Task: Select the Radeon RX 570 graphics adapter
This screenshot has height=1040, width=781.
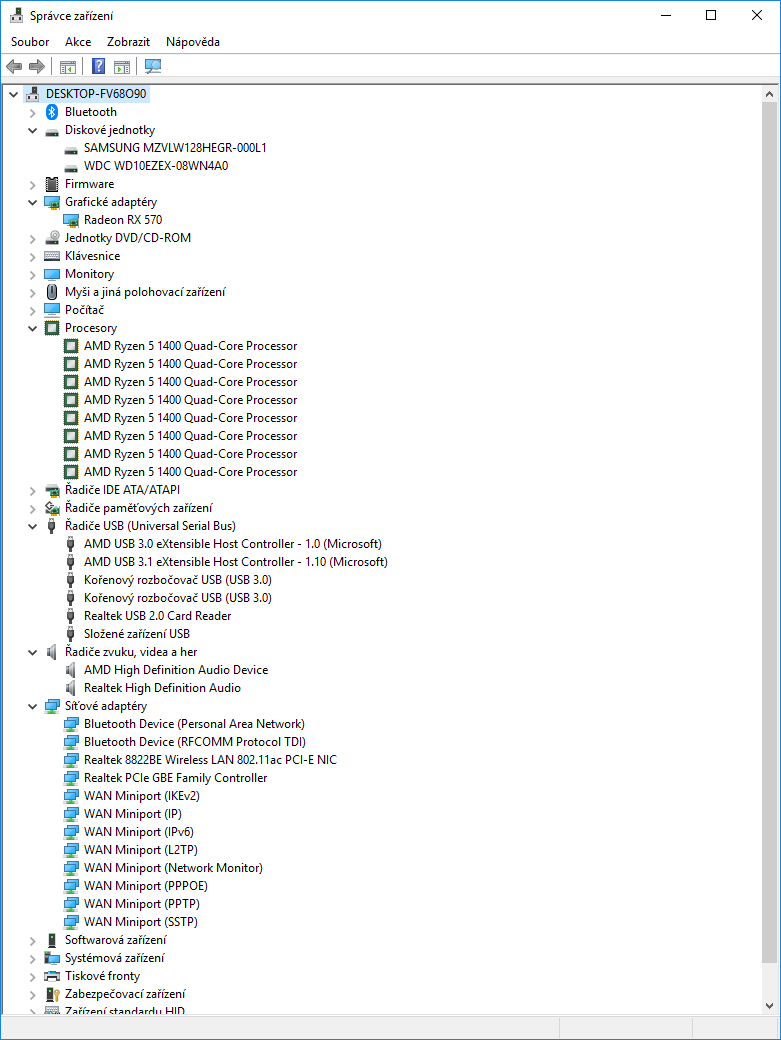Action: pos(122,220)
